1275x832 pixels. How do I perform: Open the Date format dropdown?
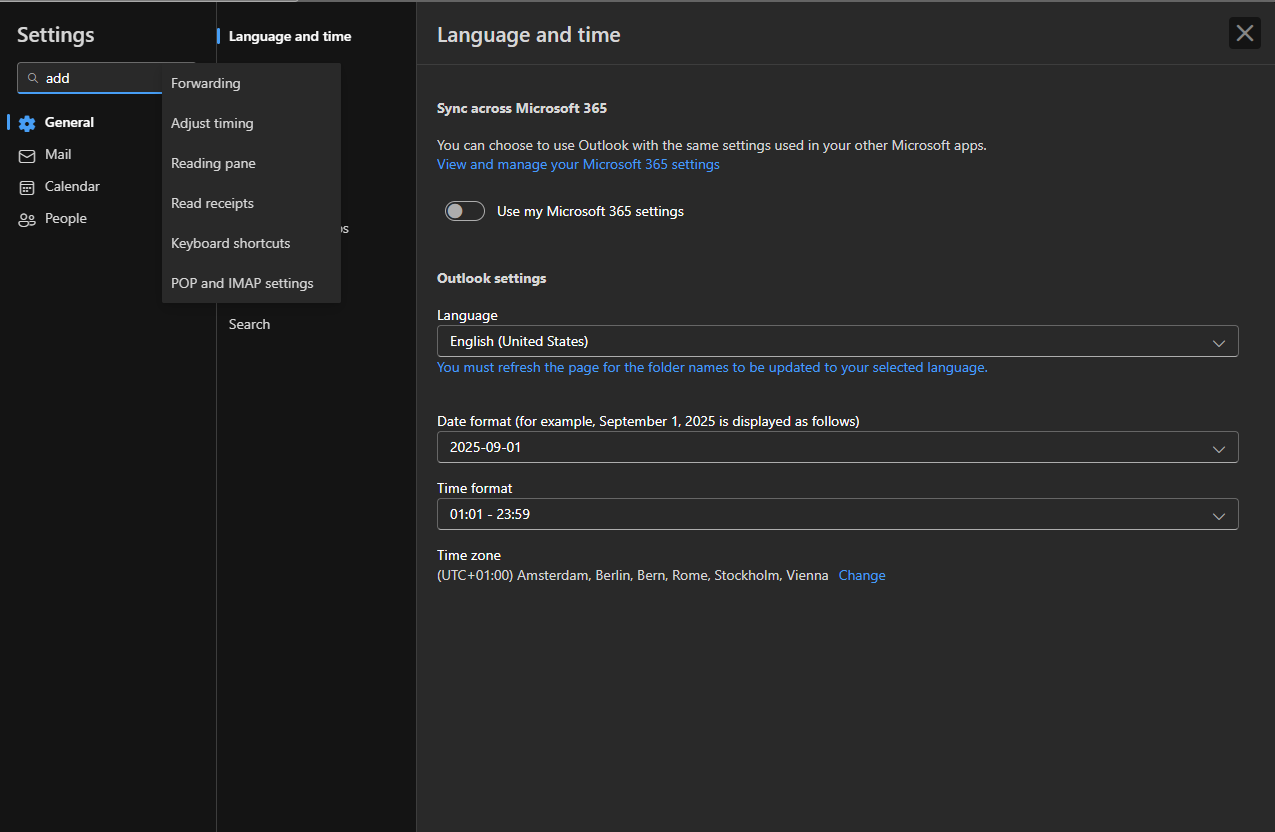point(838,447)
